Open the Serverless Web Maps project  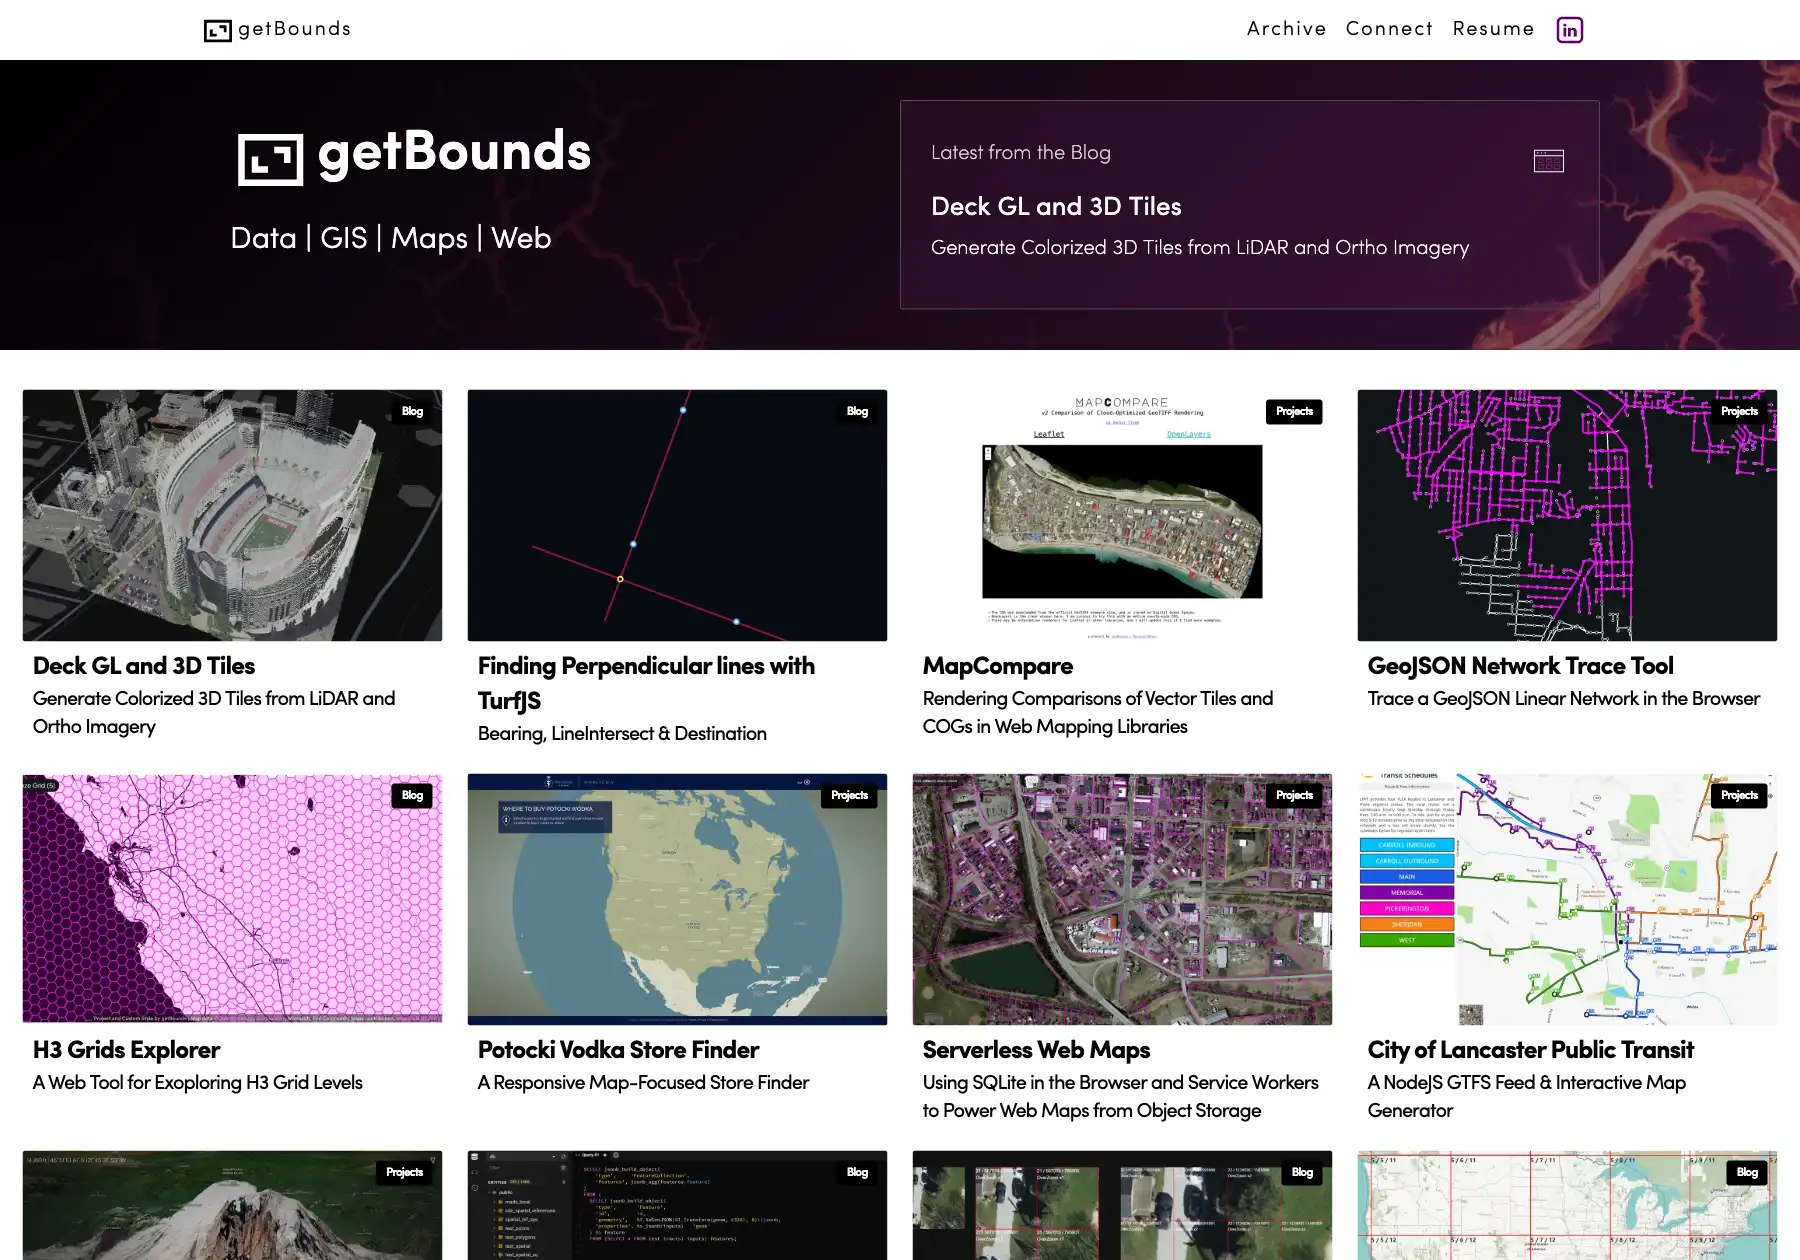tap(1035, 1050)
